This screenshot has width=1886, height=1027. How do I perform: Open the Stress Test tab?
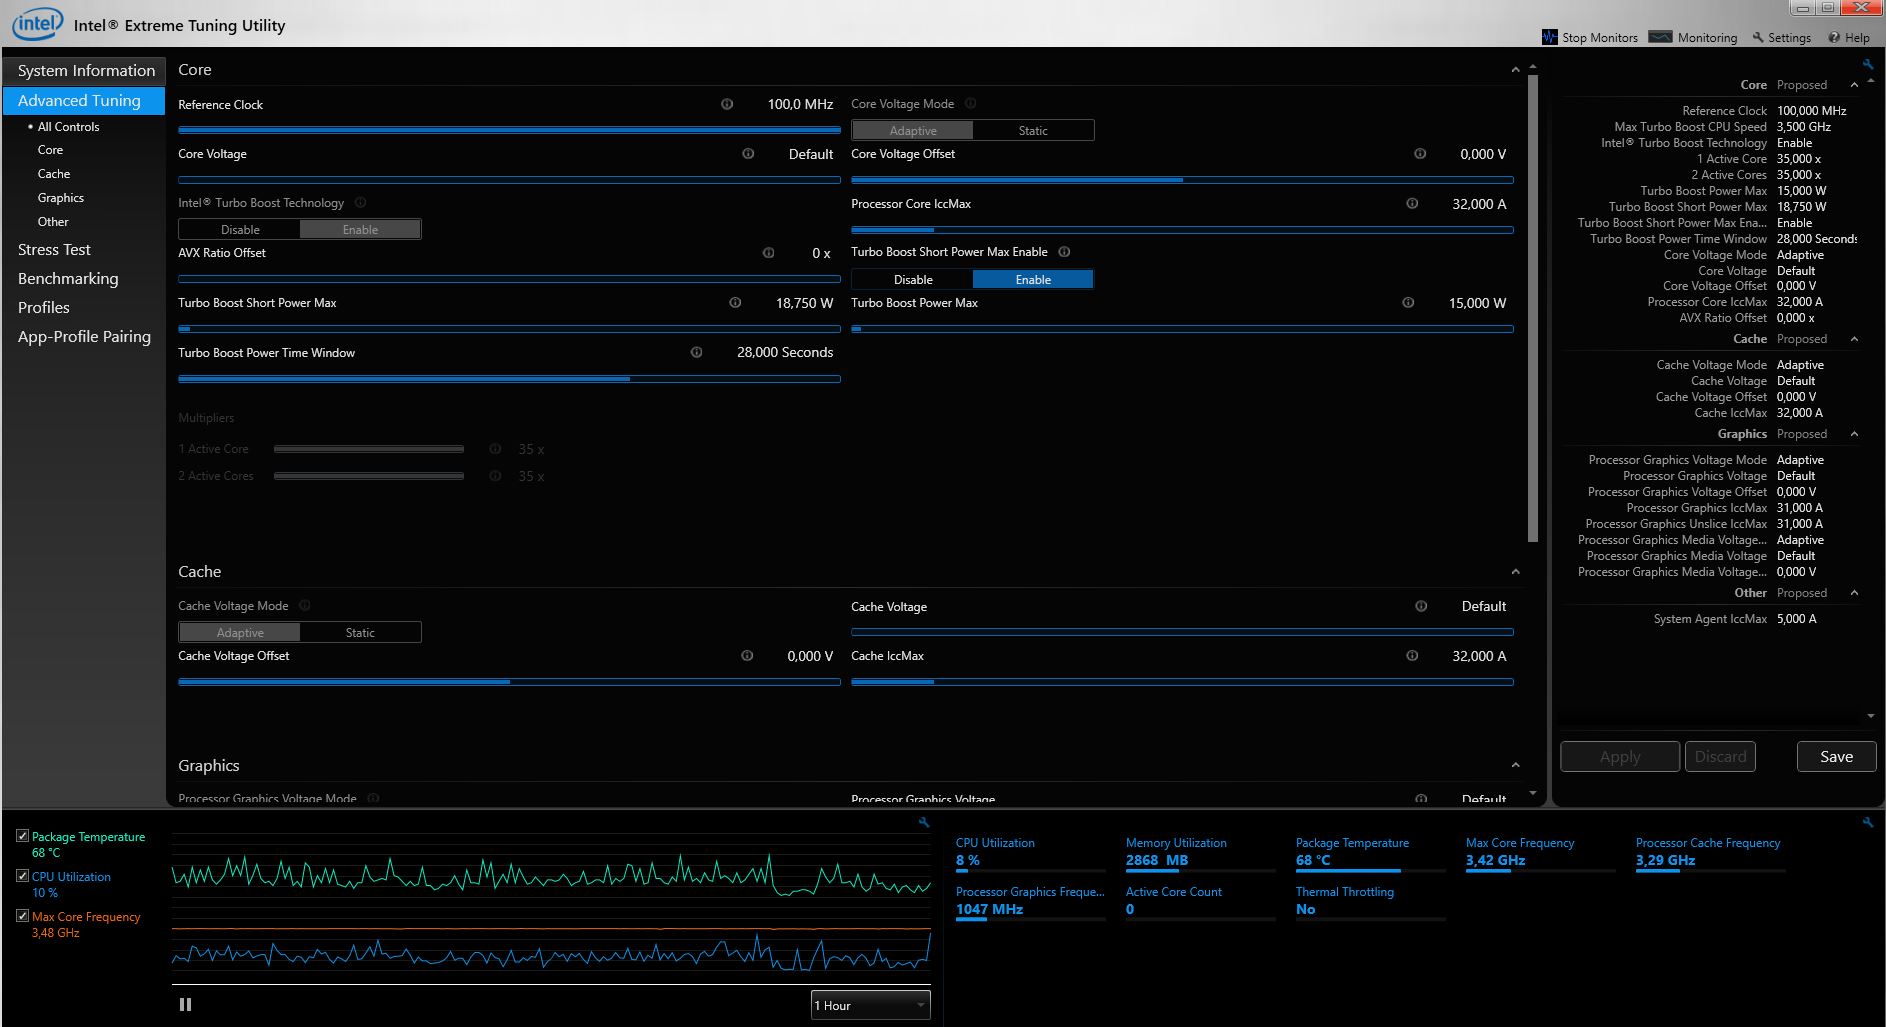click(54, 250)
